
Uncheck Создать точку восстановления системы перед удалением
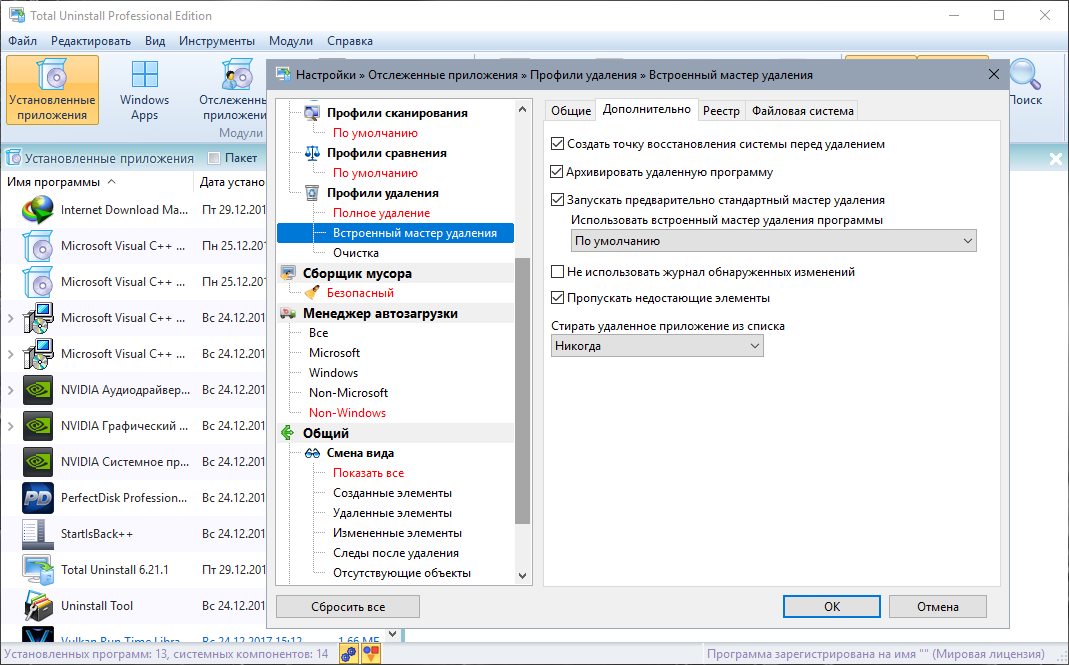(x=557, y=144)
